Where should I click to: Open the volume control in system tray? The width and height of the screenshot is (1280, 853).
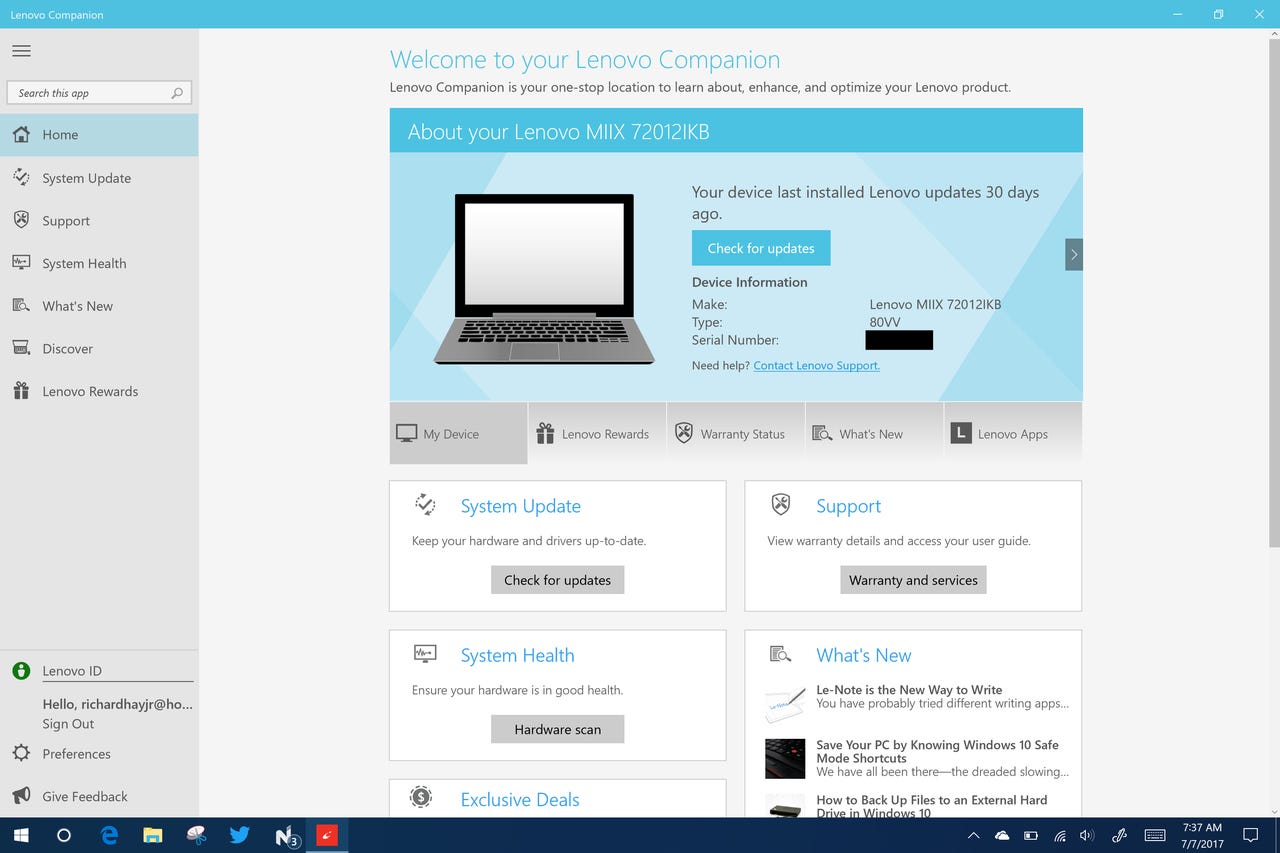(1087, 835)
